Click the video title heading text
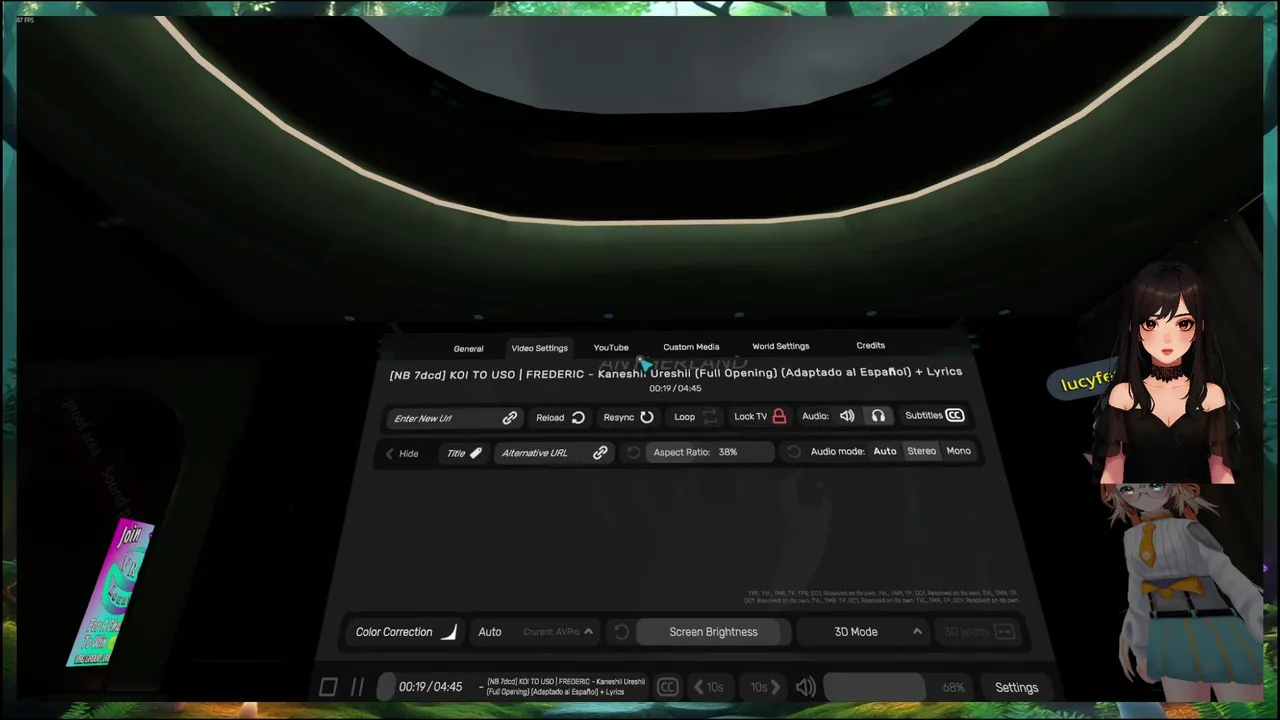 pyautogui.click(x=676, y=373)
